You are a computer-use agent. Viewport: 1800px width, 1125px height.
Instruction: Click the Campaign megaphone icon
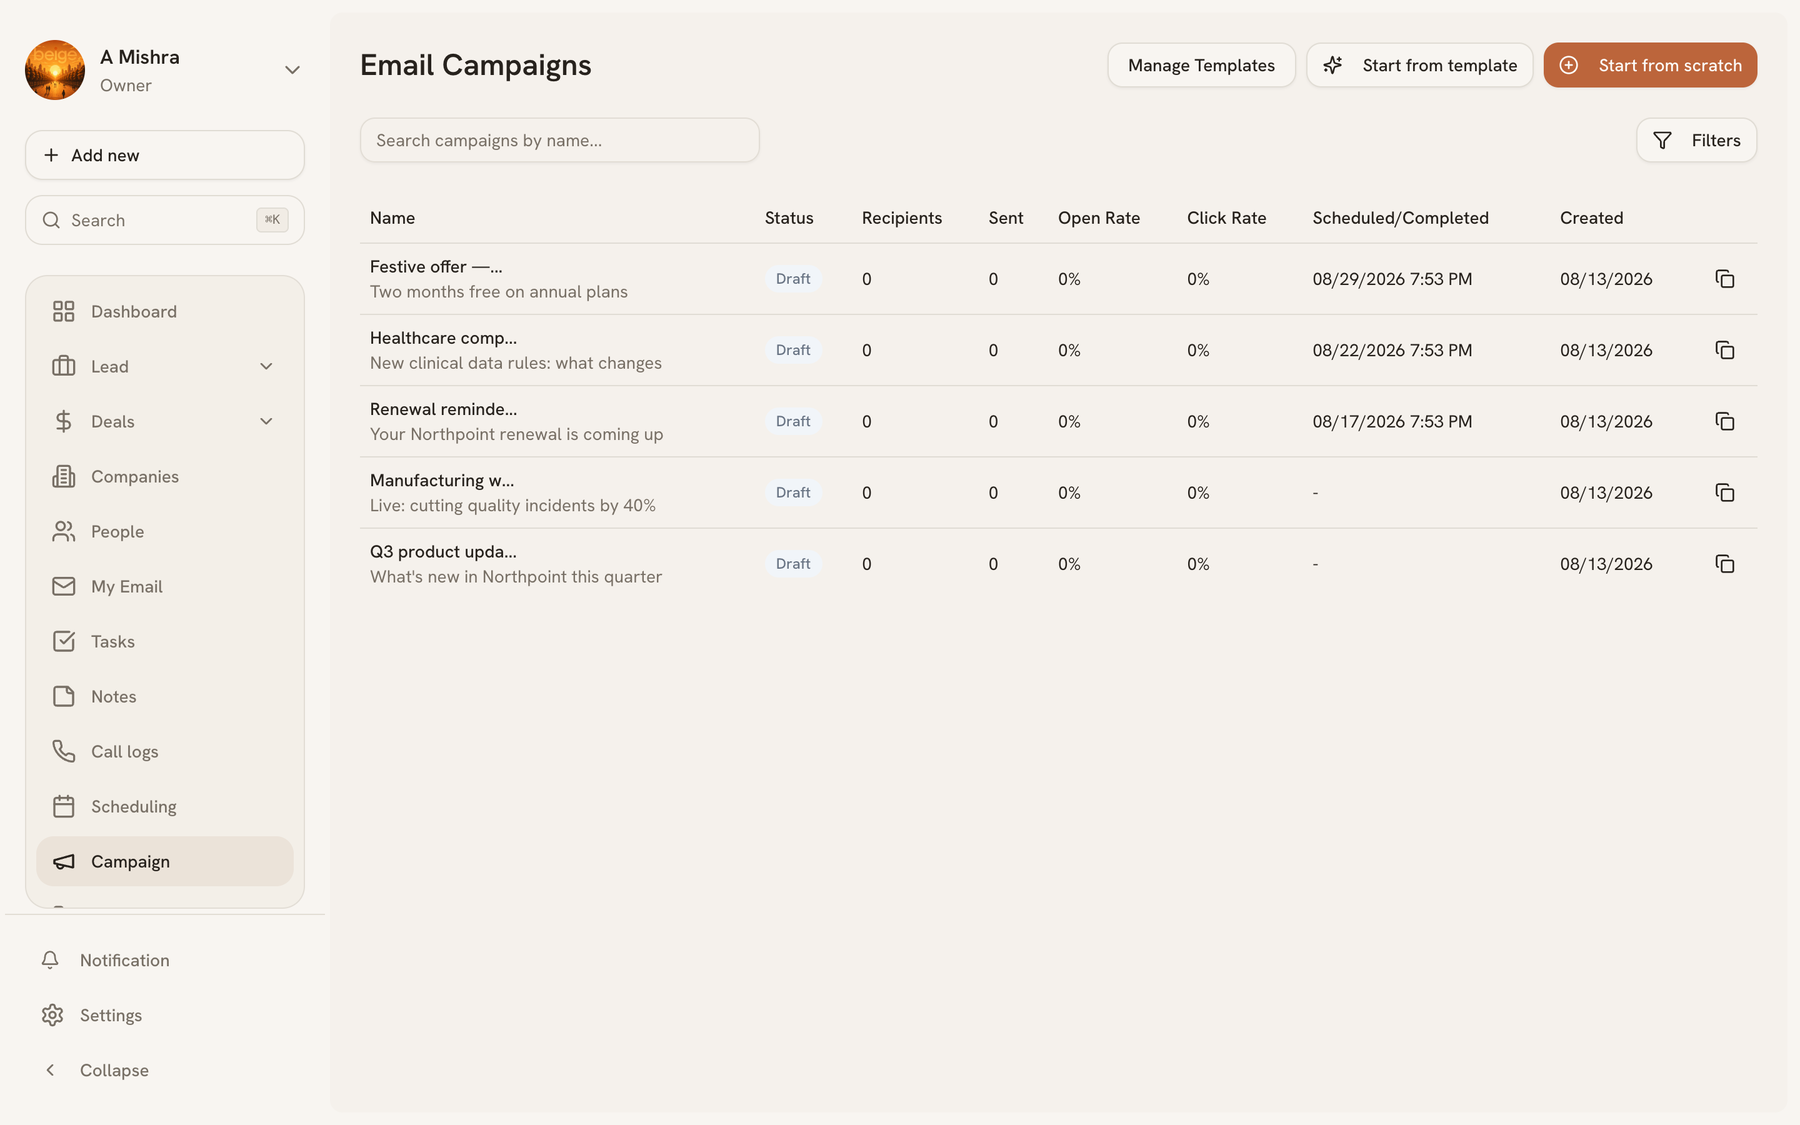point(63,861)
